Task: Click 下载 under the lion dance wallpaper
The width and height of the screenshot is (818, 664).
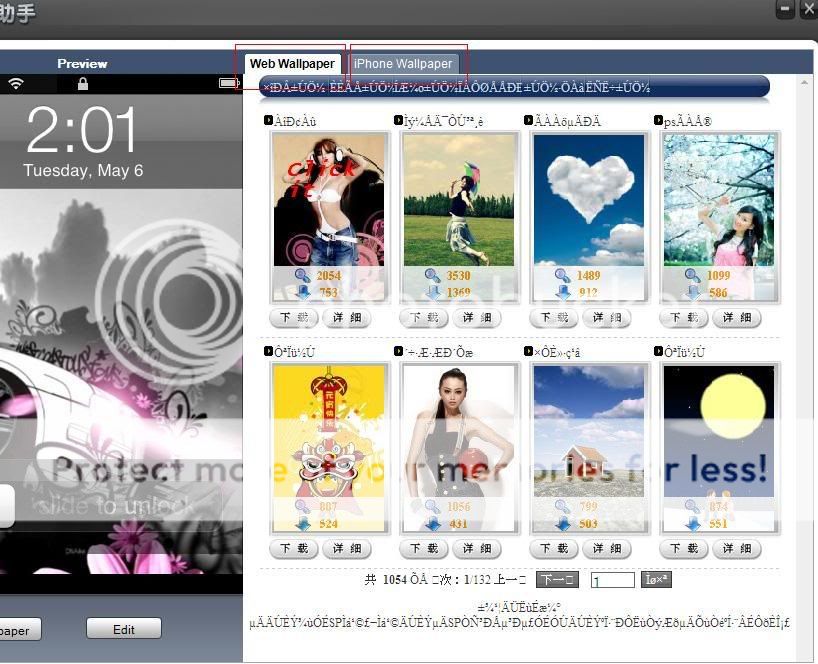Action: (x=294, y=549)
